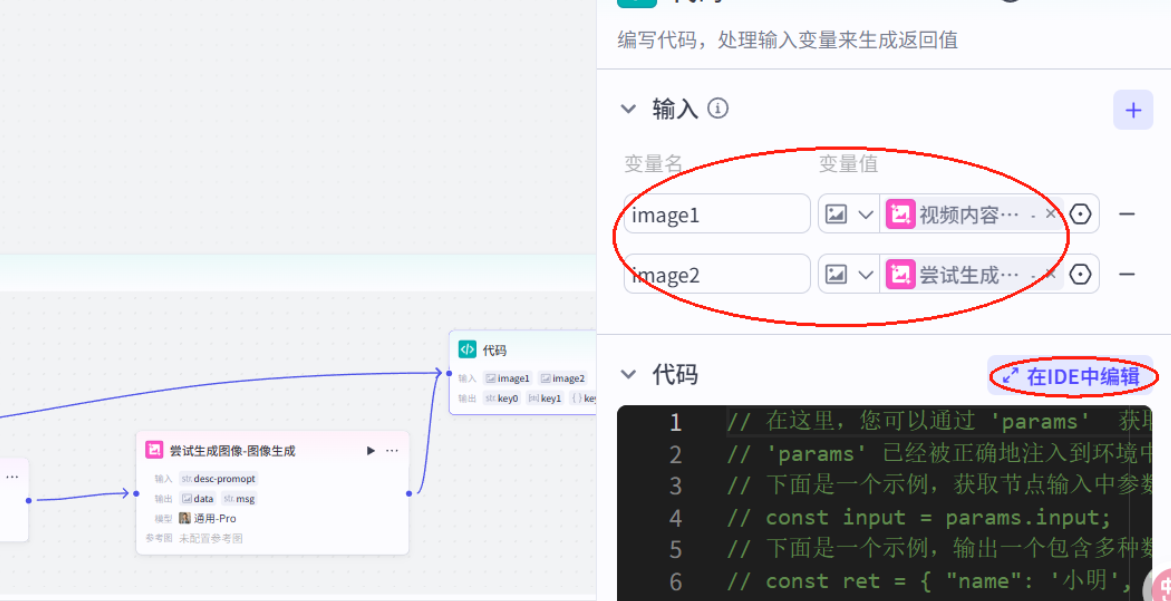Open the ... menu on image generation node
1171x601 pixels.
[x=391, y=451]
